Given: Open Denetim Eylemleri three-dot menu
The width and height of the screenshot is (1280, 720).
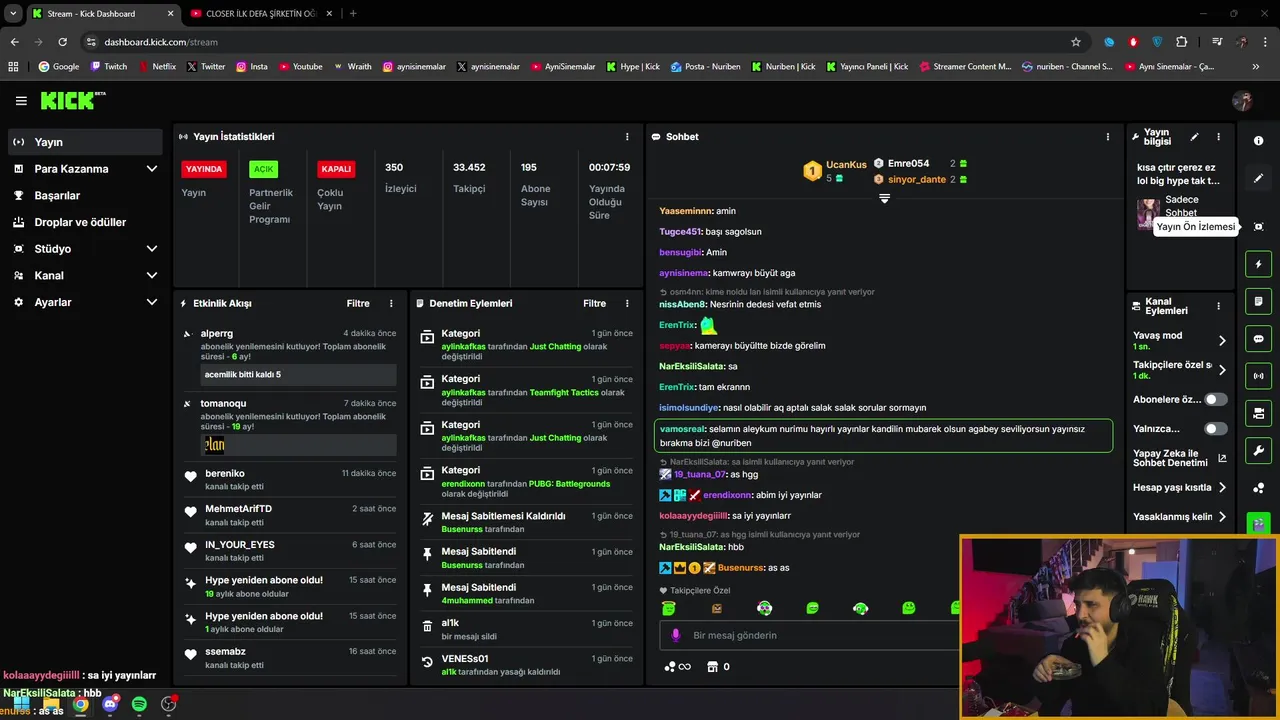Looking at the screenshot, I should [x=627, y=303].
